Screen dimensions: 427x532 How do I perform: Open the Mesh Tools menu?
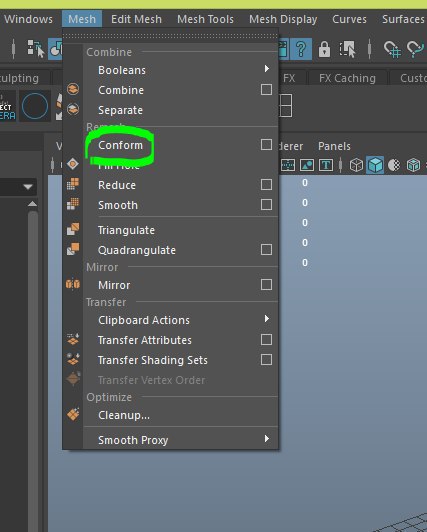(205, 19)
